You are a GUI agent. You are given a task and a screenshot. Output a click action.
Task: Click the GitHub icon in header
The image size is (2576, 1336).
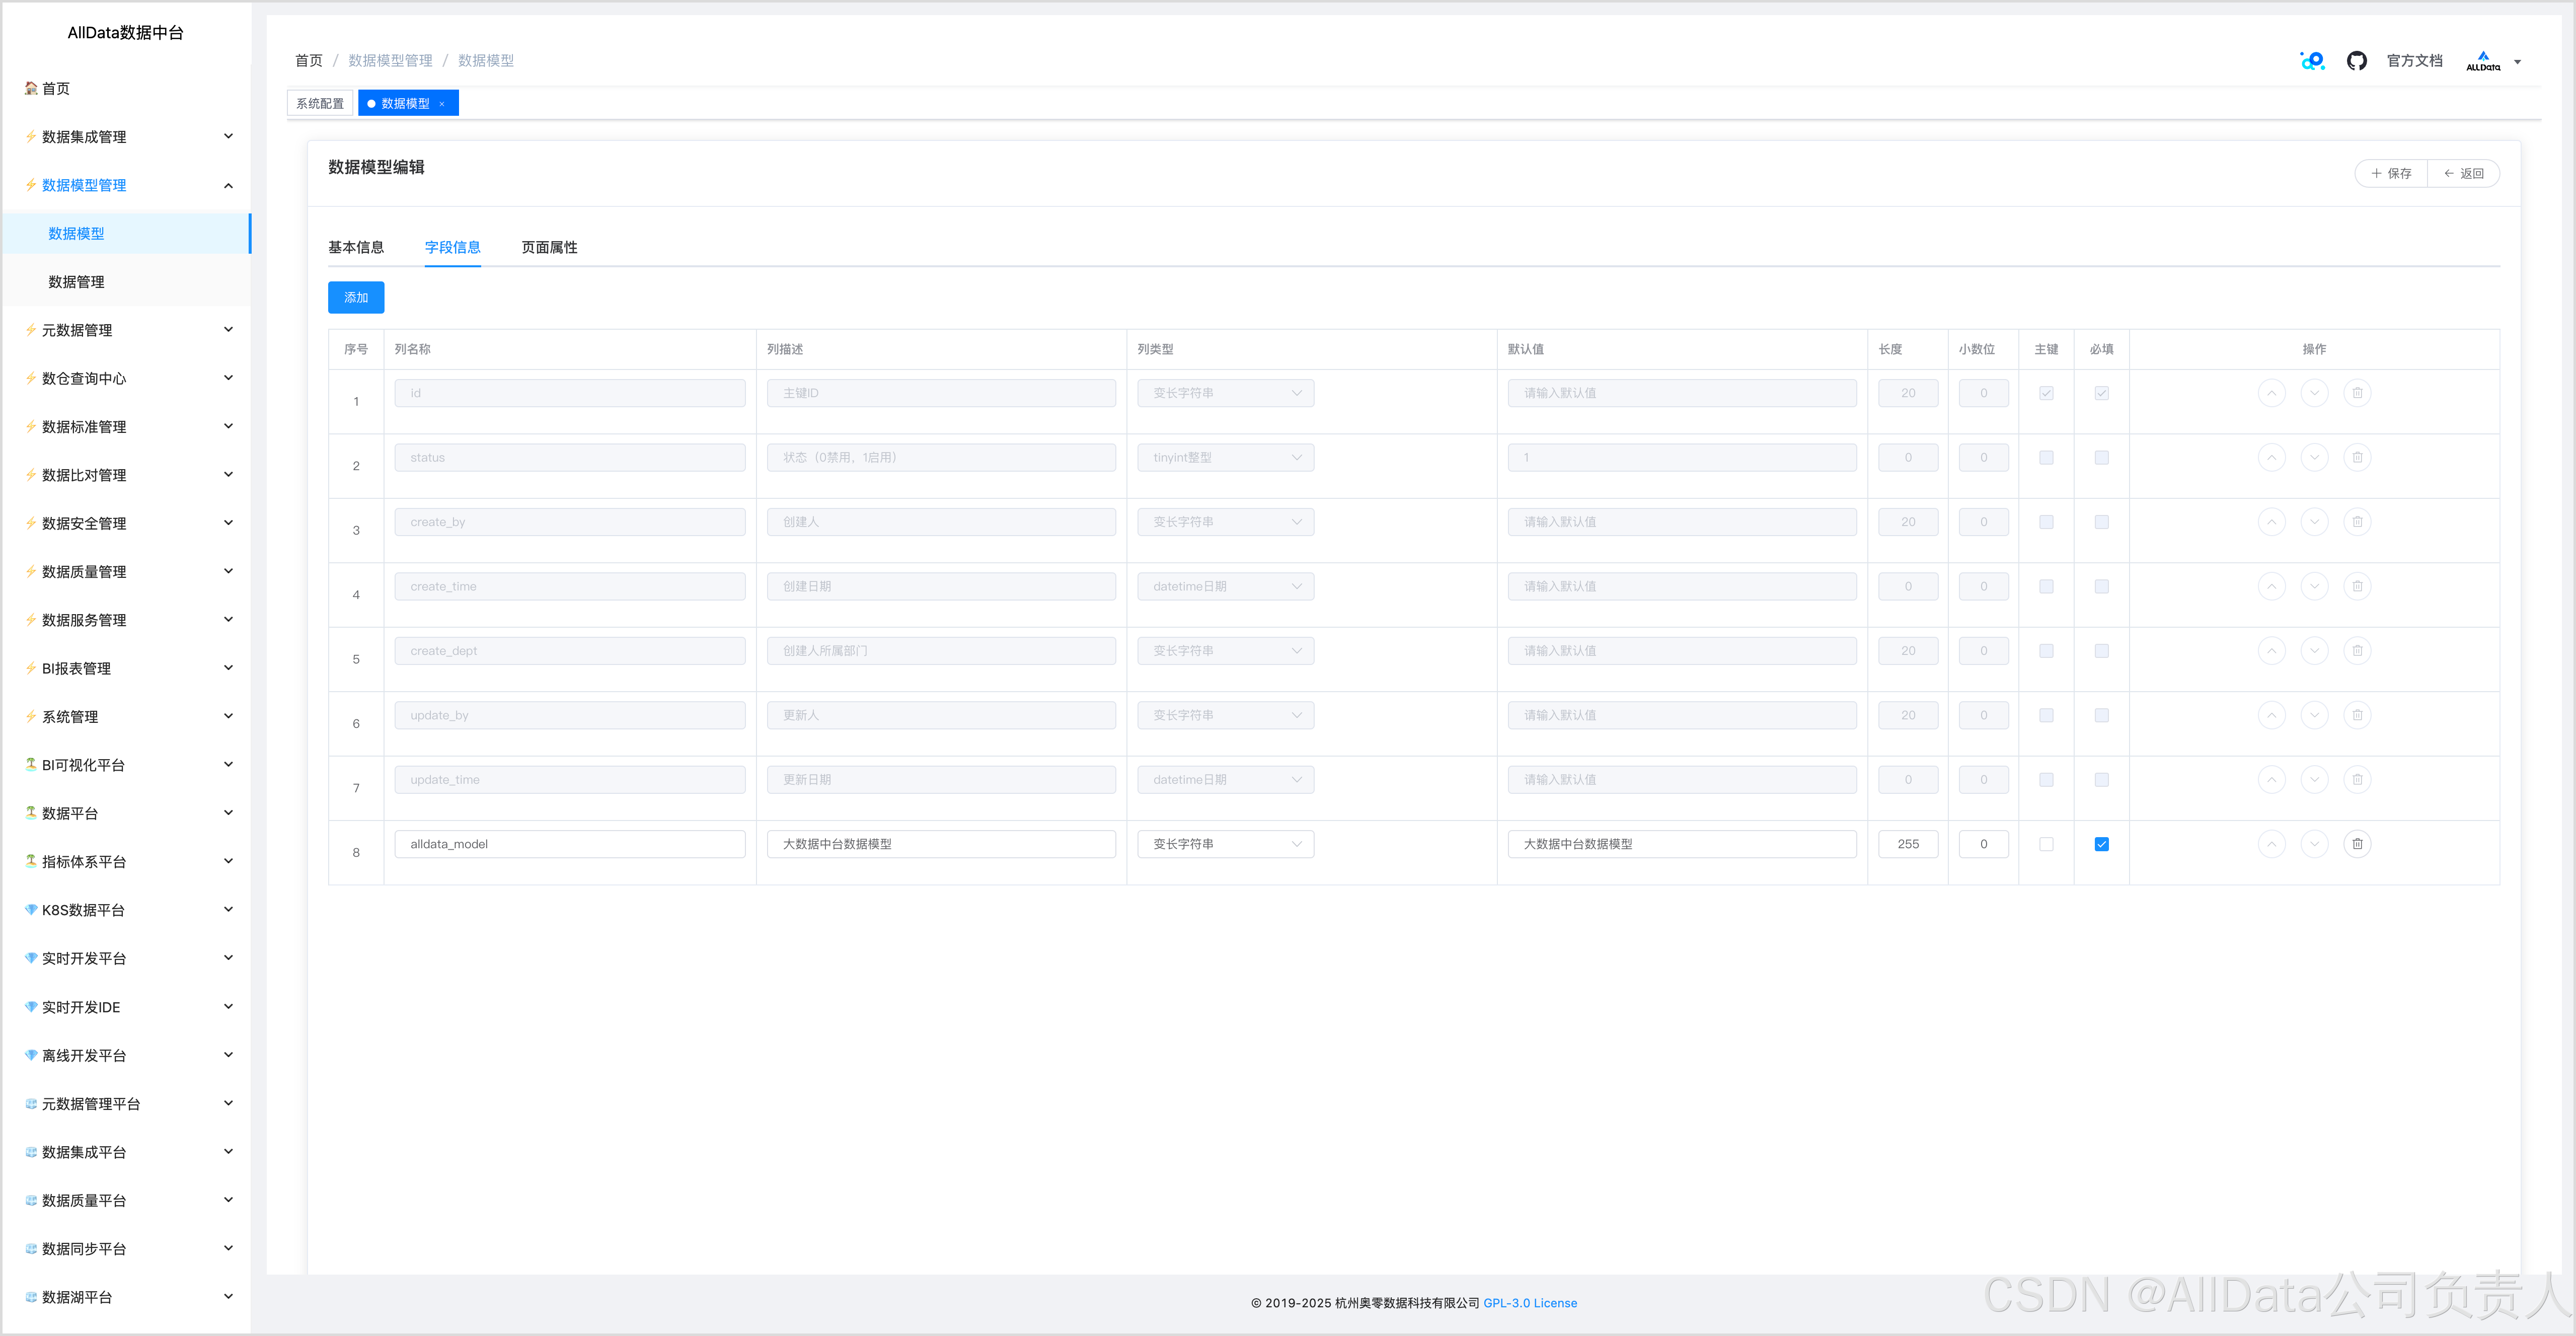pyautogui.click(x=2356, y=61)
